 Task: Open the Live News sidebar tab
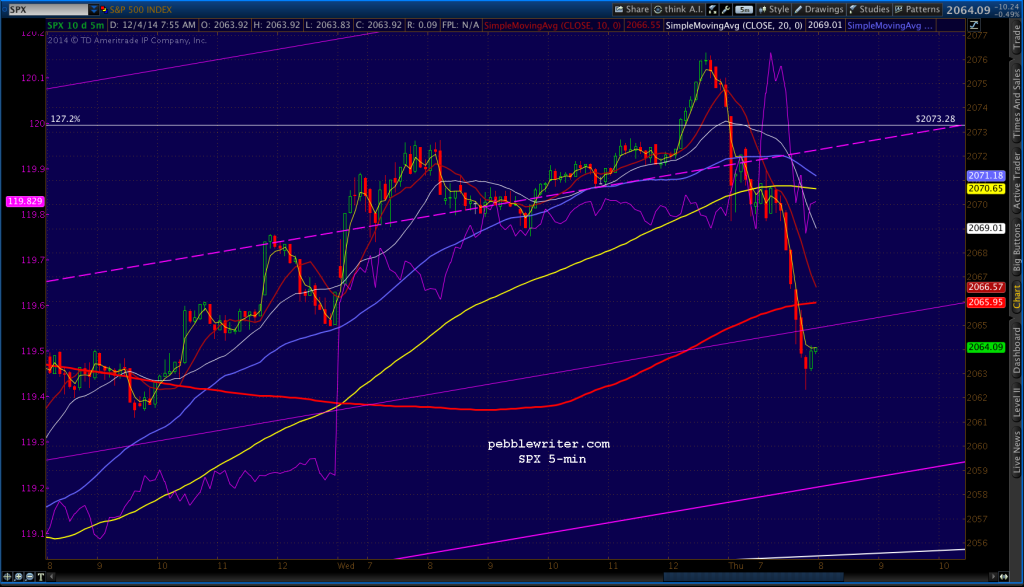[x=1016, y=452]
